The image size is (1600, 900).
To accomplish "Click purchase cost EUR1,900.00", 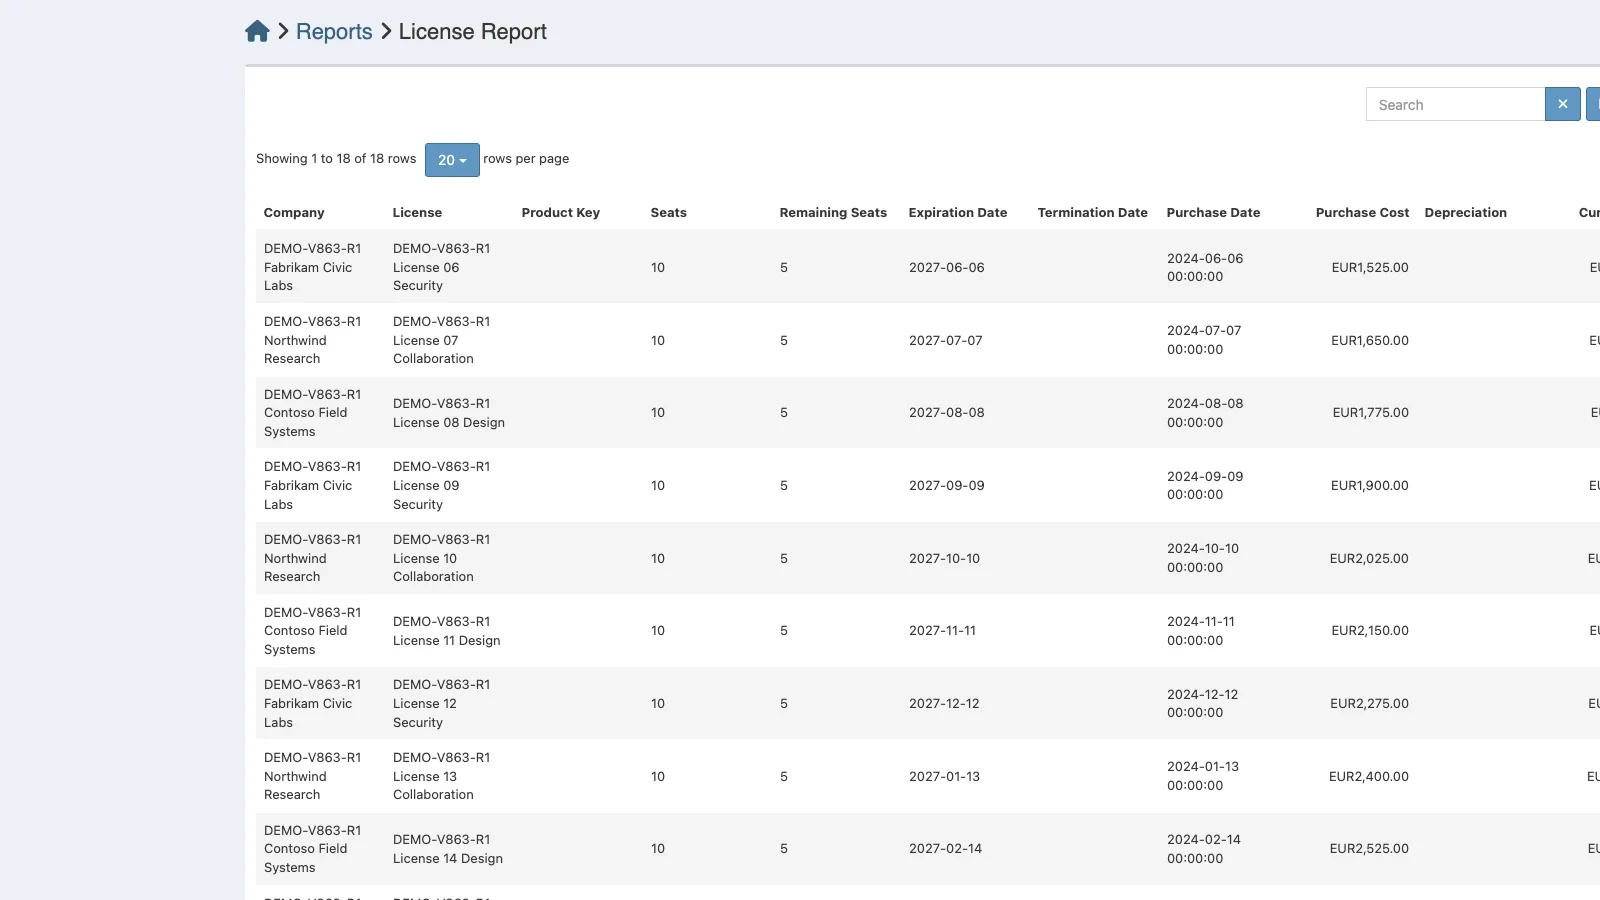I will pyautogui.click(x=1370, y=486).
